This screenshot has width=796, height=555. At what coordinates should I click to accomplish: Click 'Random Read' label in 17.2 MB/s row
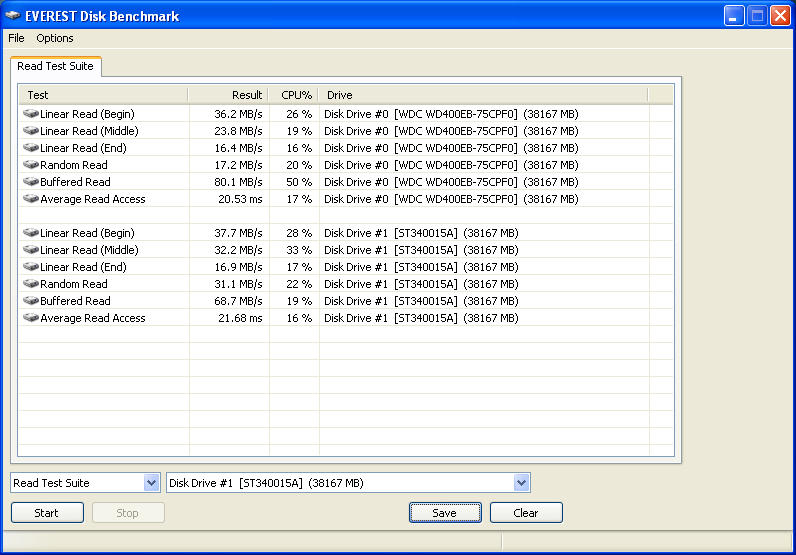(x=74, y=165)
